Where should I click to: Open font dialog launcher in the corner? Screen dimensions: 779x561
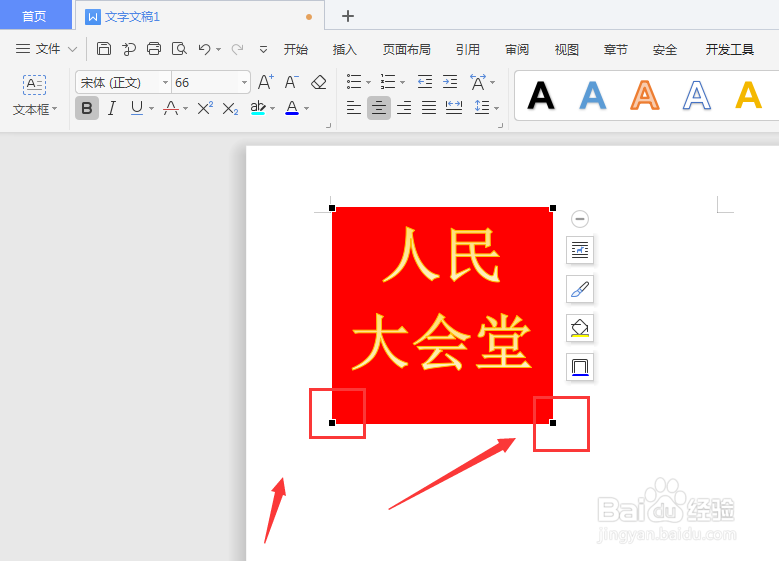(x=328, y=126)
